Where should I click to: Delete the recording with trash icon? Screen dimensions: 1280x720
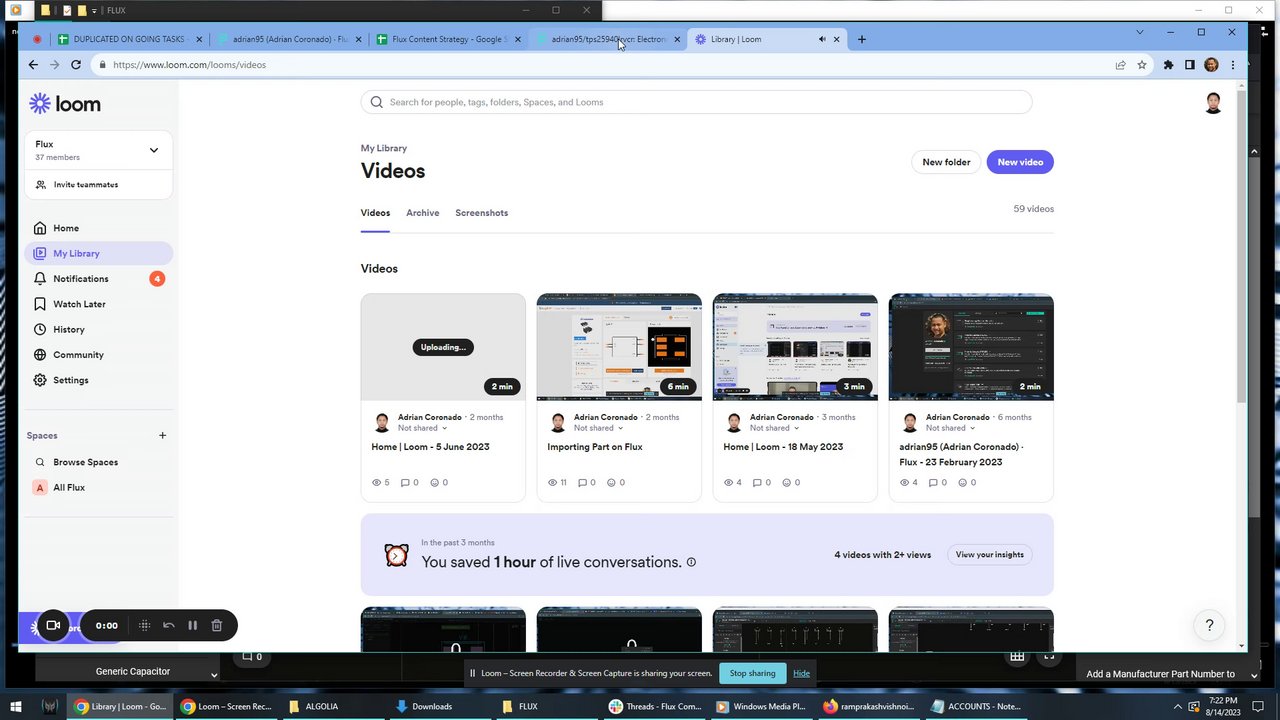[x=216, y=625]
